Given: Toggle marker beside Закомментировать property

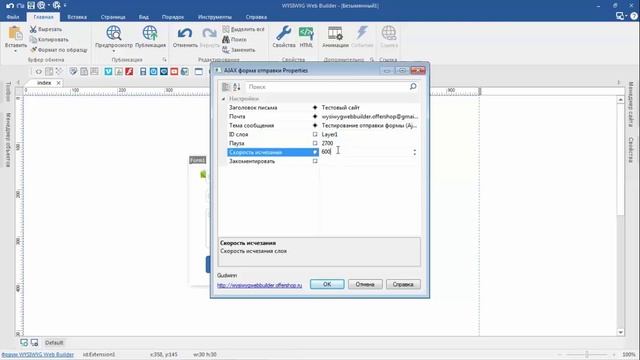Looking at the screenshot, I should click(315, 161).
